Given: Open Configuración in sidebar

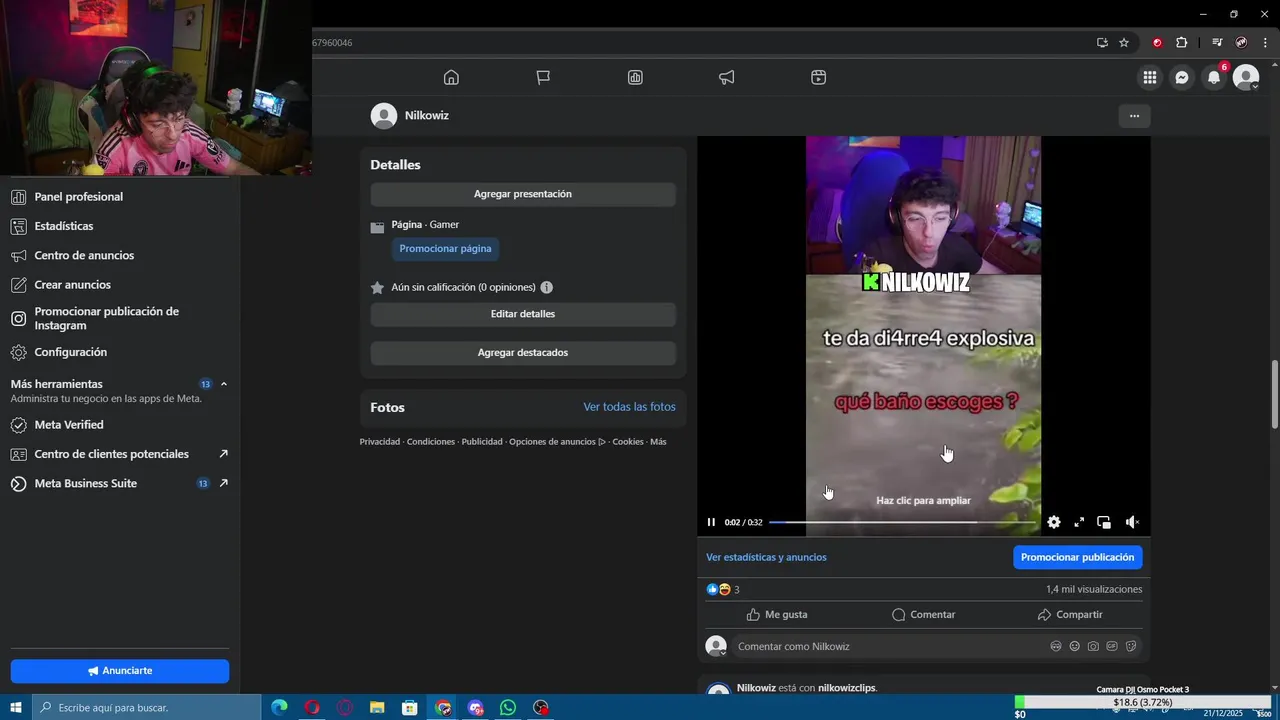Looking at the screenshot, I should 120,352.
